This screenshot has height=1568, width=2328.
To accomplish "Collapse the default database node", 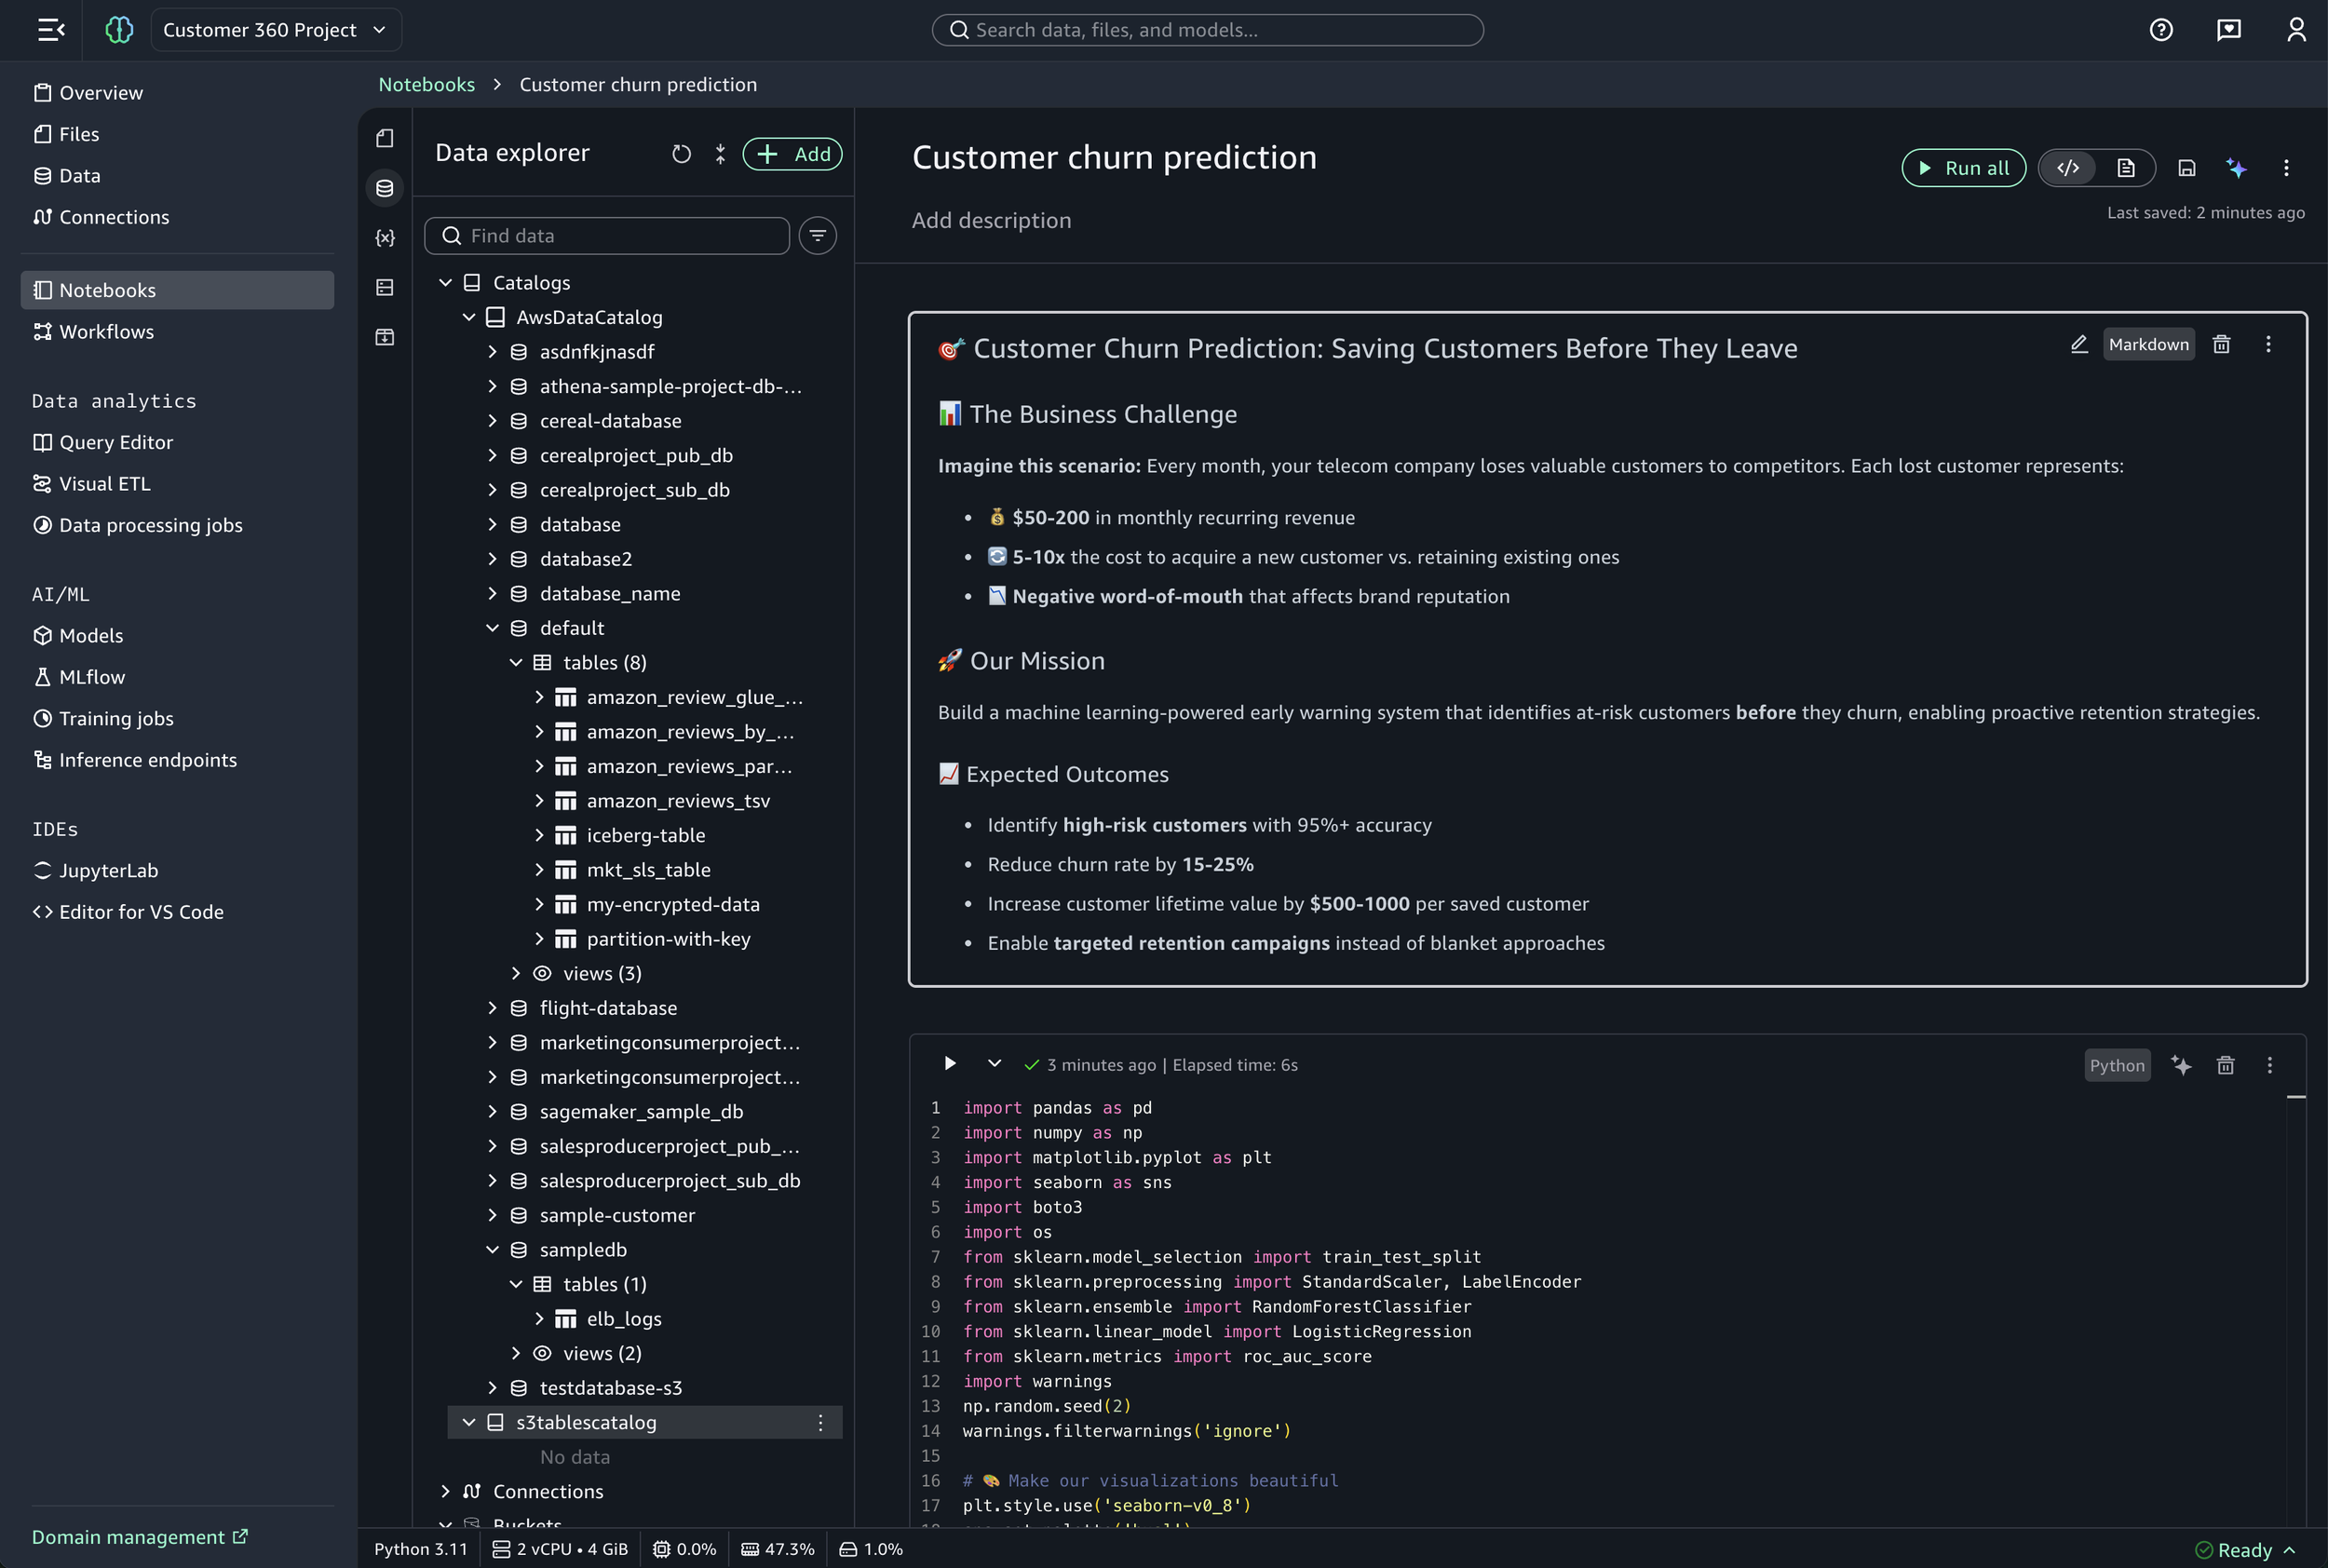I will (x=493, y=628).
